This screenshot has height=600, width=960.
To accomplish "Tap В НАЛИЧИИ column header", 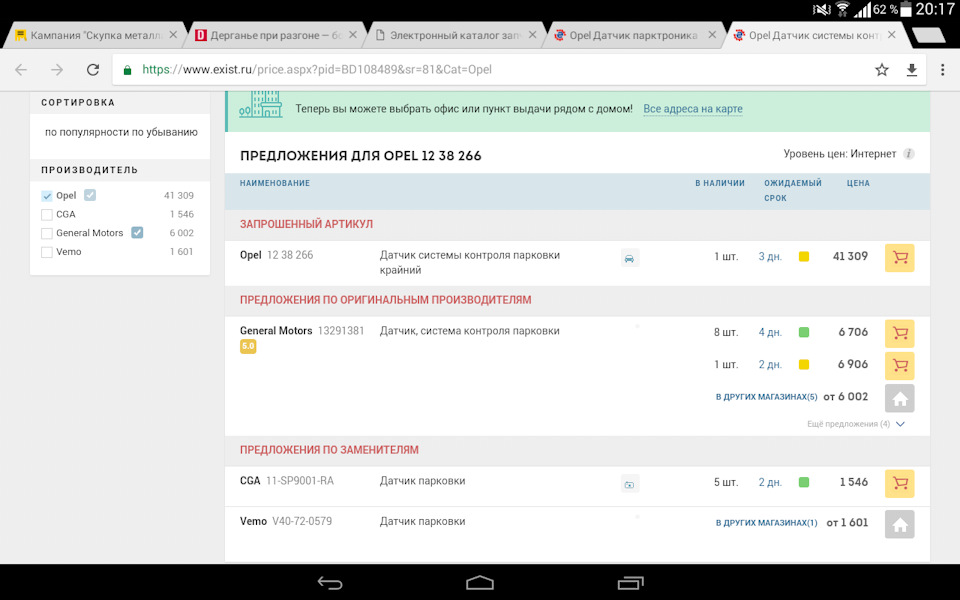I will pyautogui.click(x=719, y=183).
